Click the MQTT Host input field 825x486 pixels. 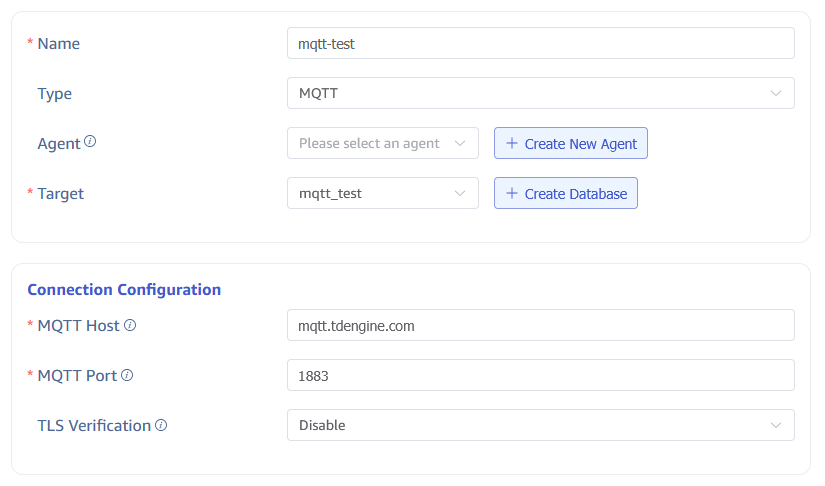[x=540, y=325]
